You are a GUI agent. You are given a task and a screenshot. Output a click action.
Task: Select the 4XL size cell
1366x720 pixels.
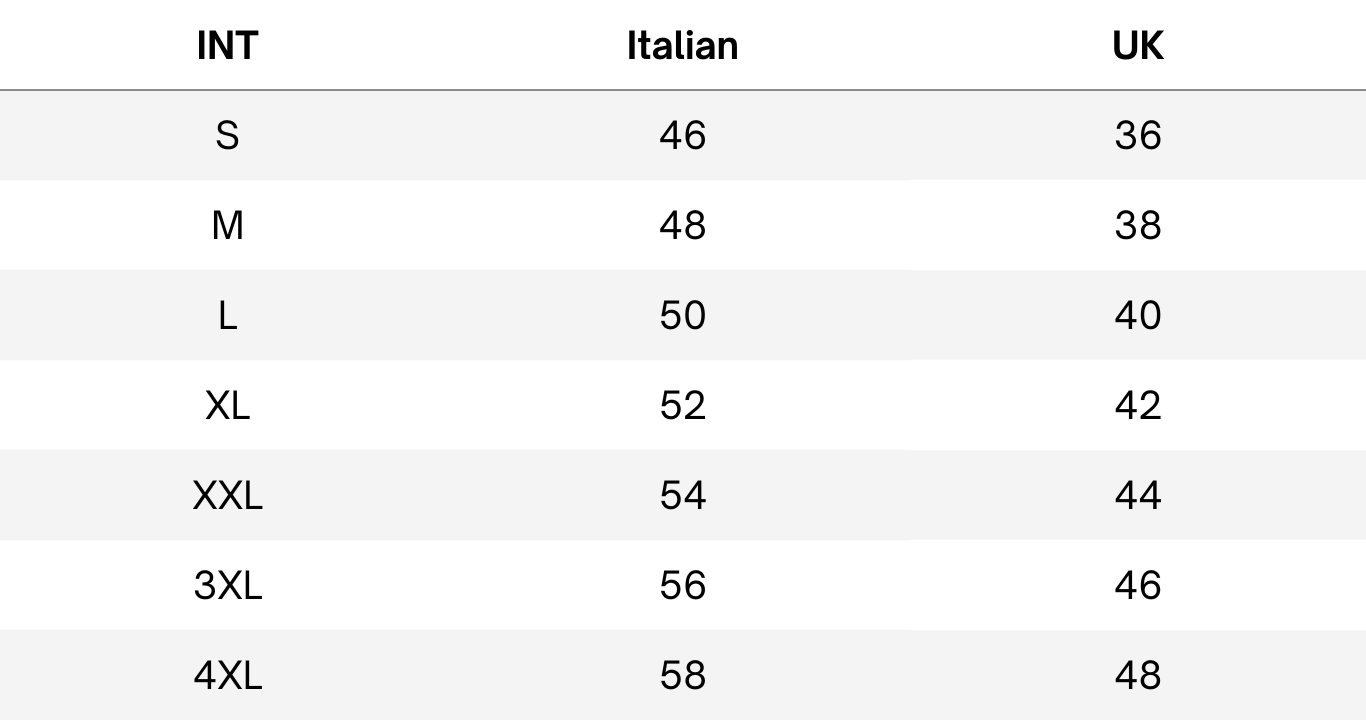227,676
